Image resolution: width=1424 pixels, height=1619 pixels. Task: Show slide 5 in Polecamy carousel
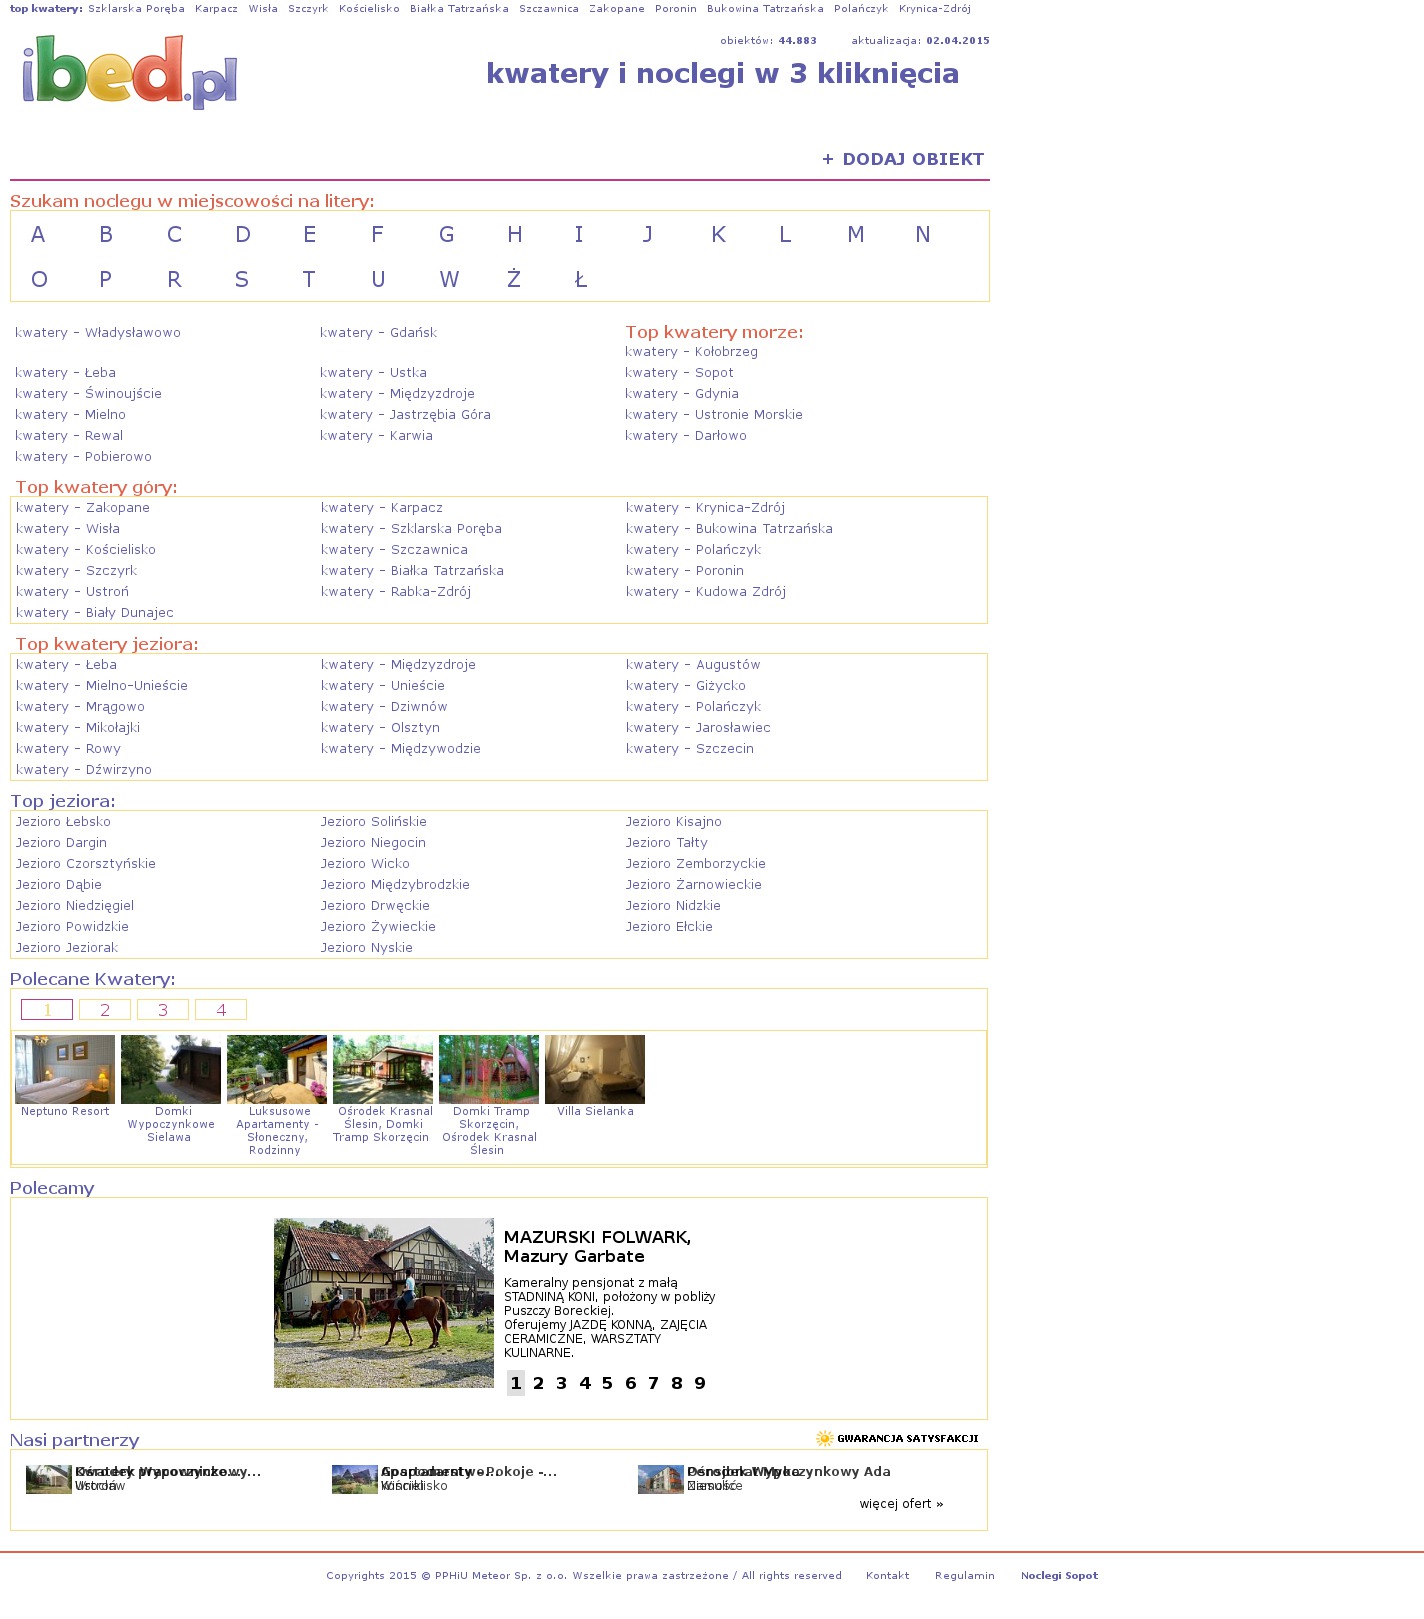click(x=607, y=1383)
